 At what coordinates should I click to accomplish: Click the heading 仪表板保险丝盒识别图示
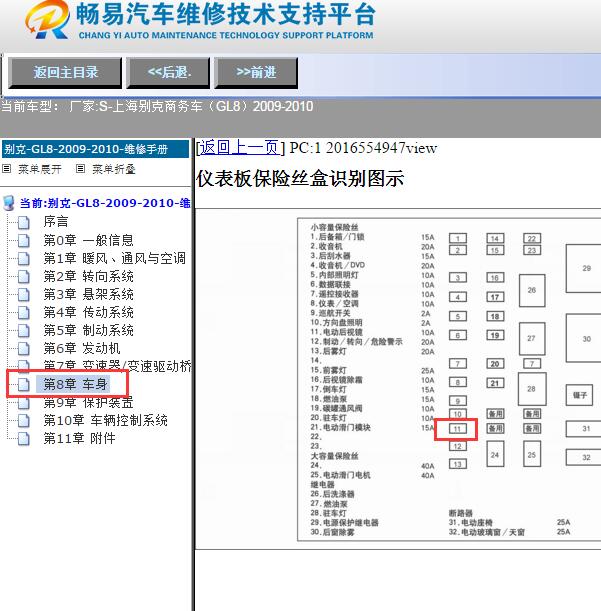[x=300, y=179]
